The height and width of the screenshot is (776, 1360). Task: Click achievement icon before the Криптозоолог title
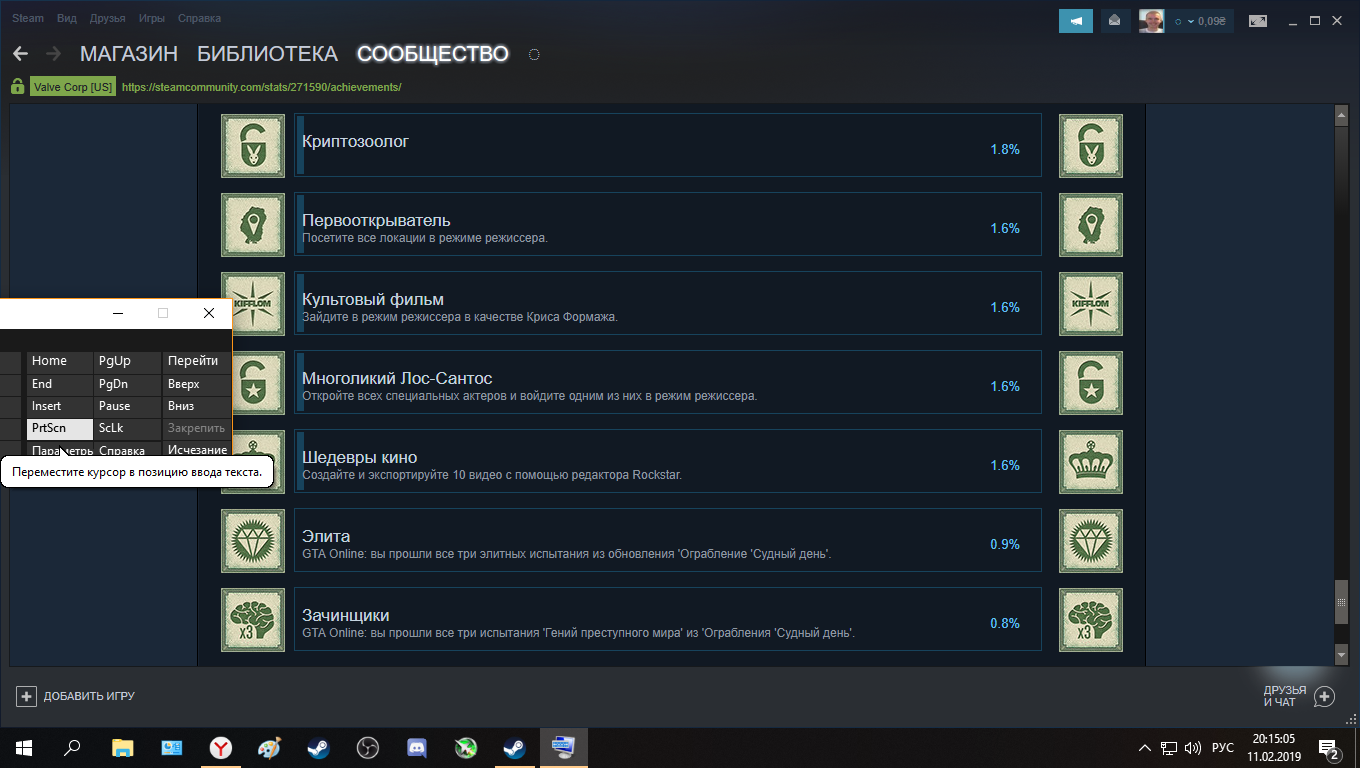tap(253, 146)
